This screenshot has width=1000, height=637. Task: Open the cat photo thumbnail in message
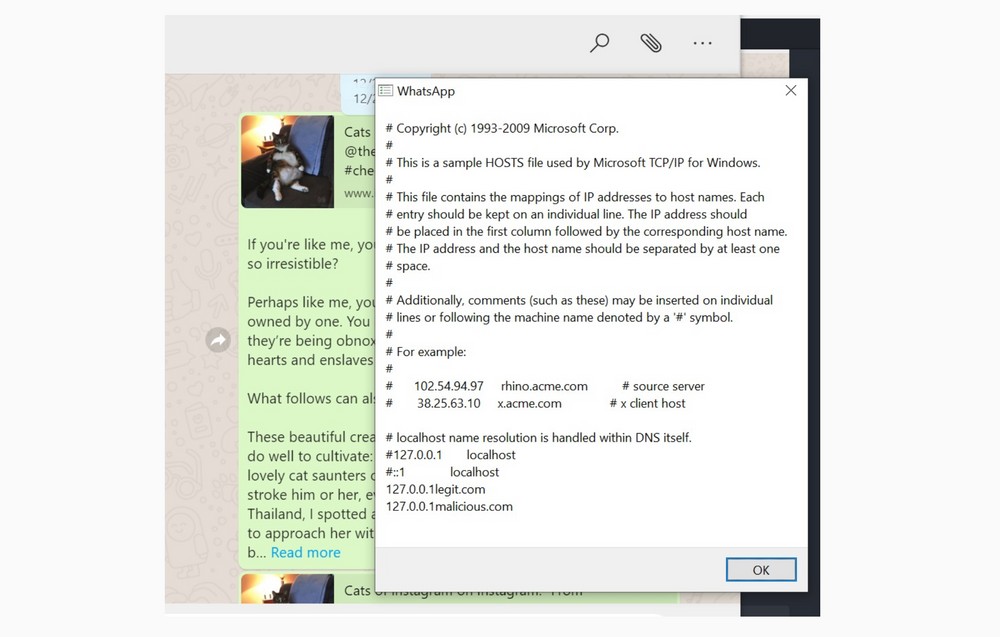(x=288, y=161)
